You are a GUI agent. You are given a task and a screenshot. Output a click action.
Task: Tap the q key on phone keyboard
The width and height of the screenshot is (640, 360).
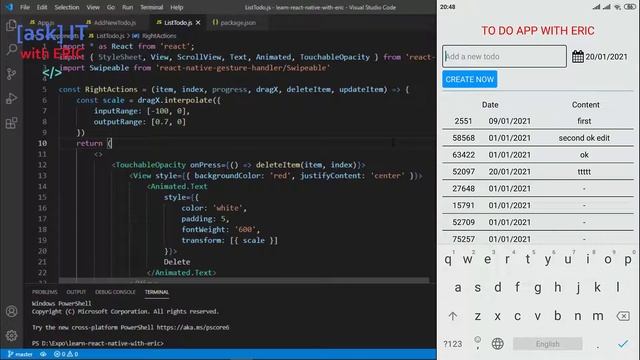[448, 260]
